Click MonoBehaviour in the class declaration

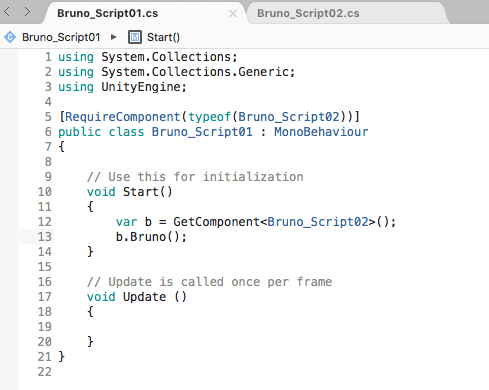(x=321, y=132)
